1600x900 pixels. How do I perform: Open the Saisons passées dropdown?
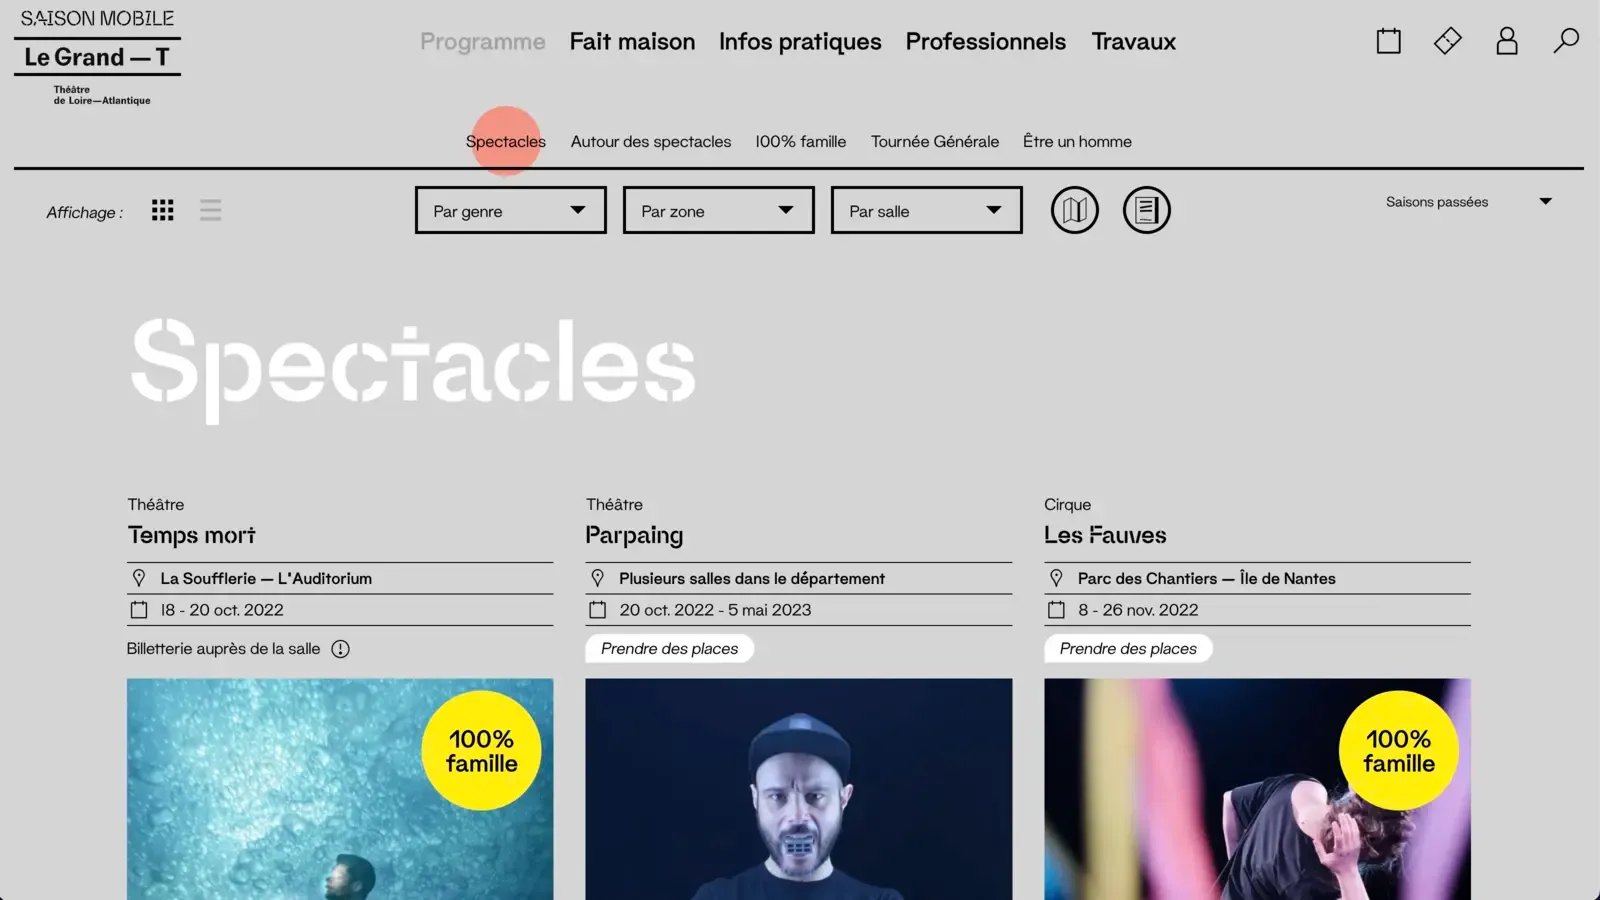(1468, 202)
